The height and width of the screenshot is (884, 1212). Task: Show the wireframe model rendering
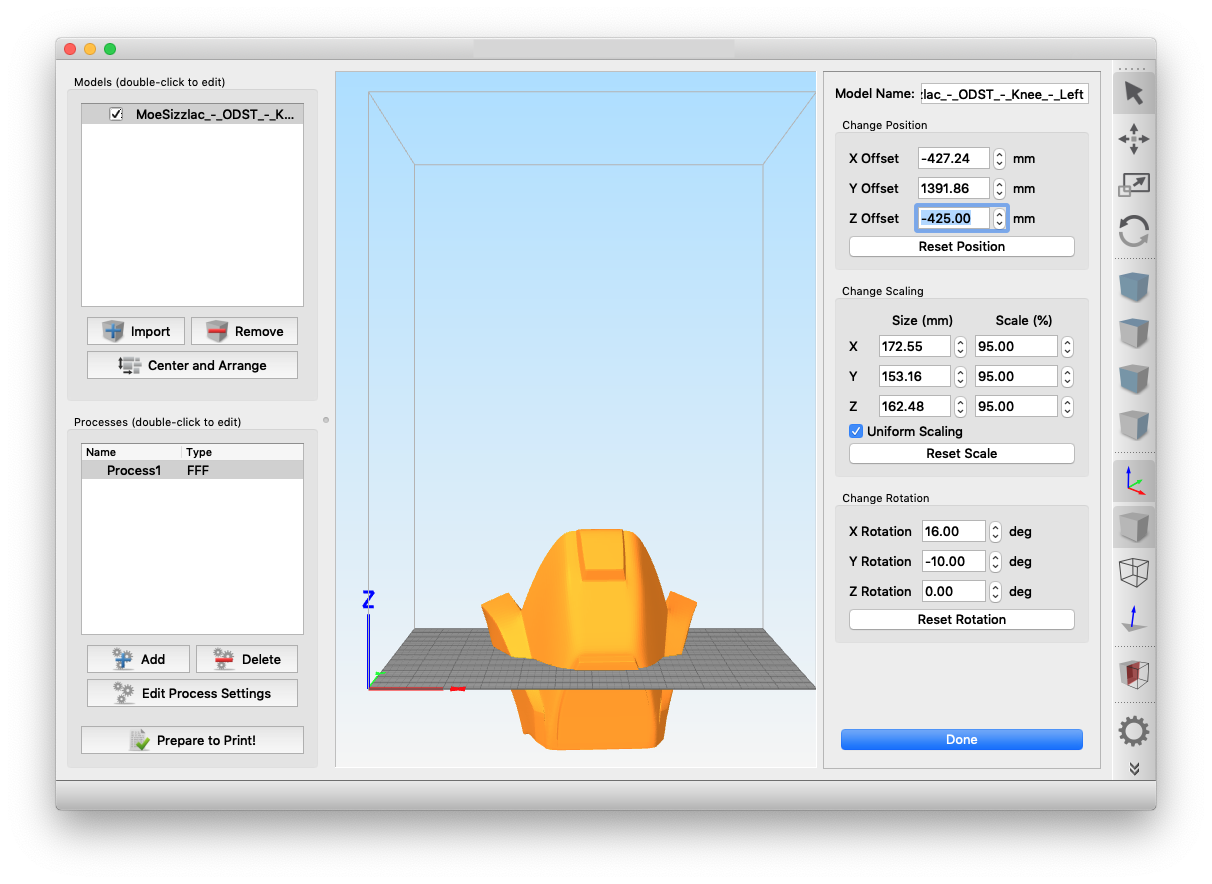(1134, 572)
